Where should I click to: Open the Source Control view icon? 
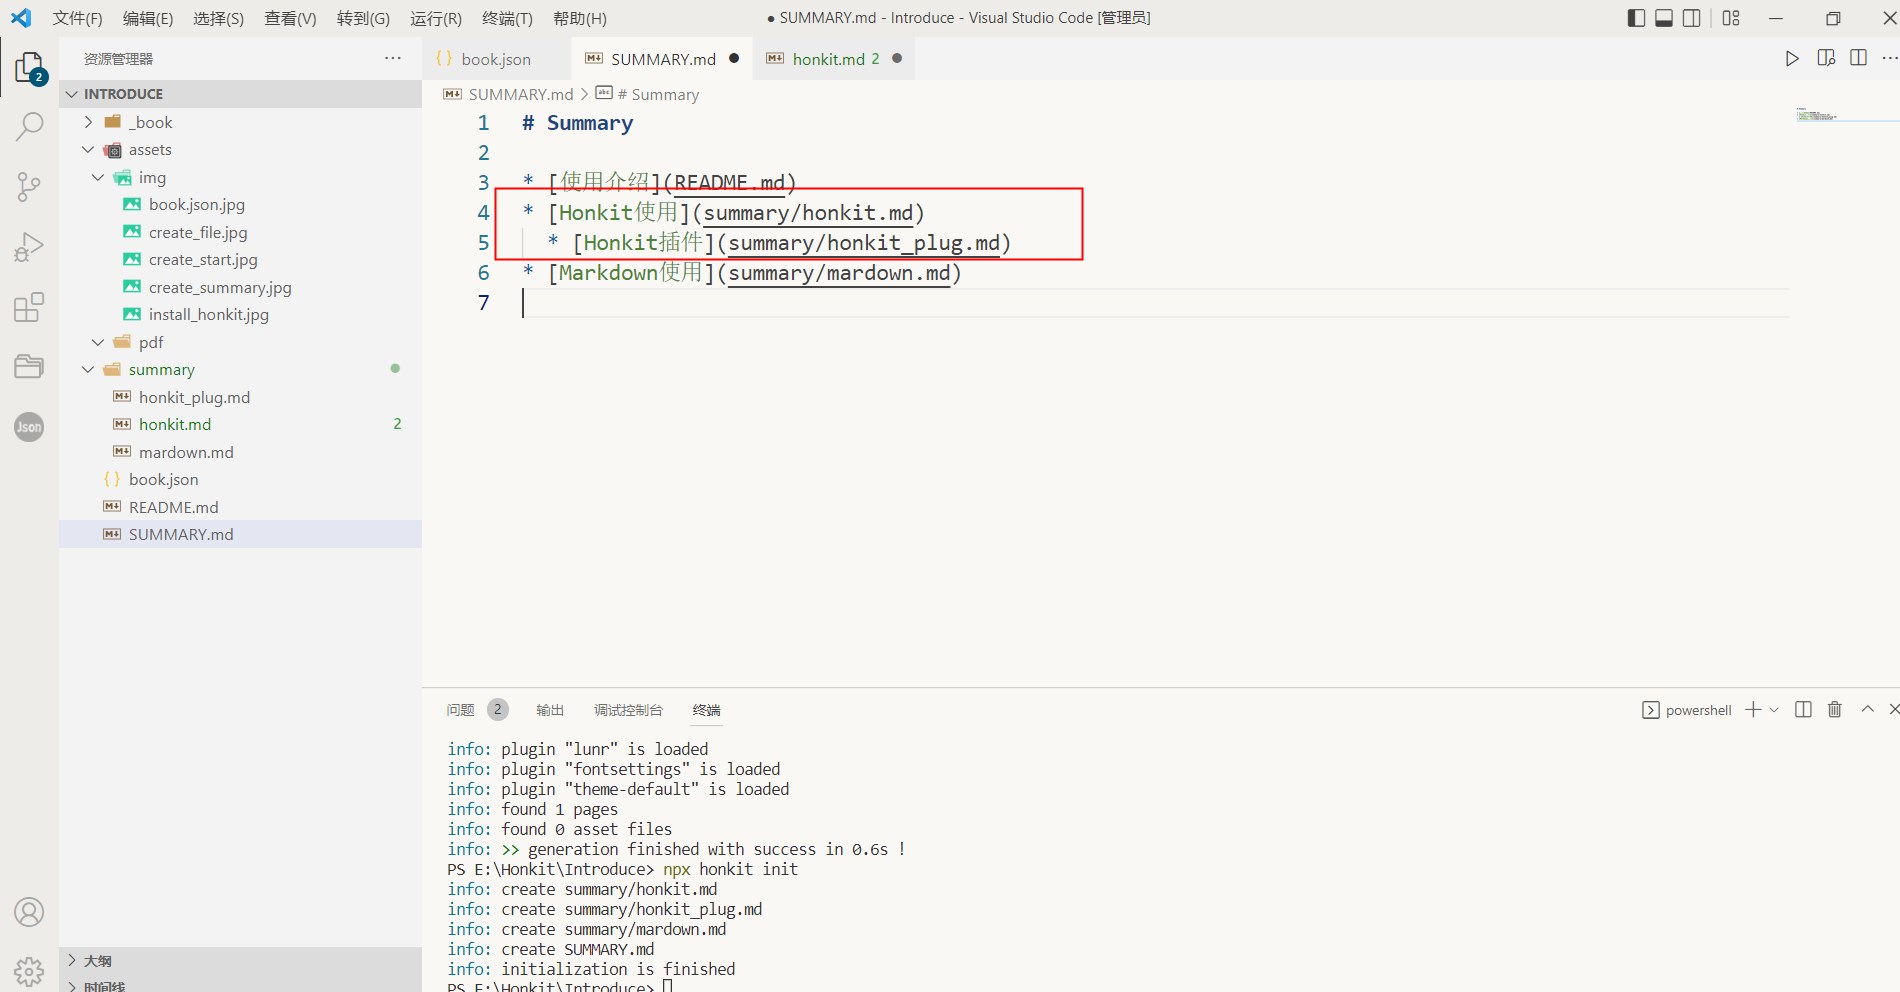coord(29,186)
